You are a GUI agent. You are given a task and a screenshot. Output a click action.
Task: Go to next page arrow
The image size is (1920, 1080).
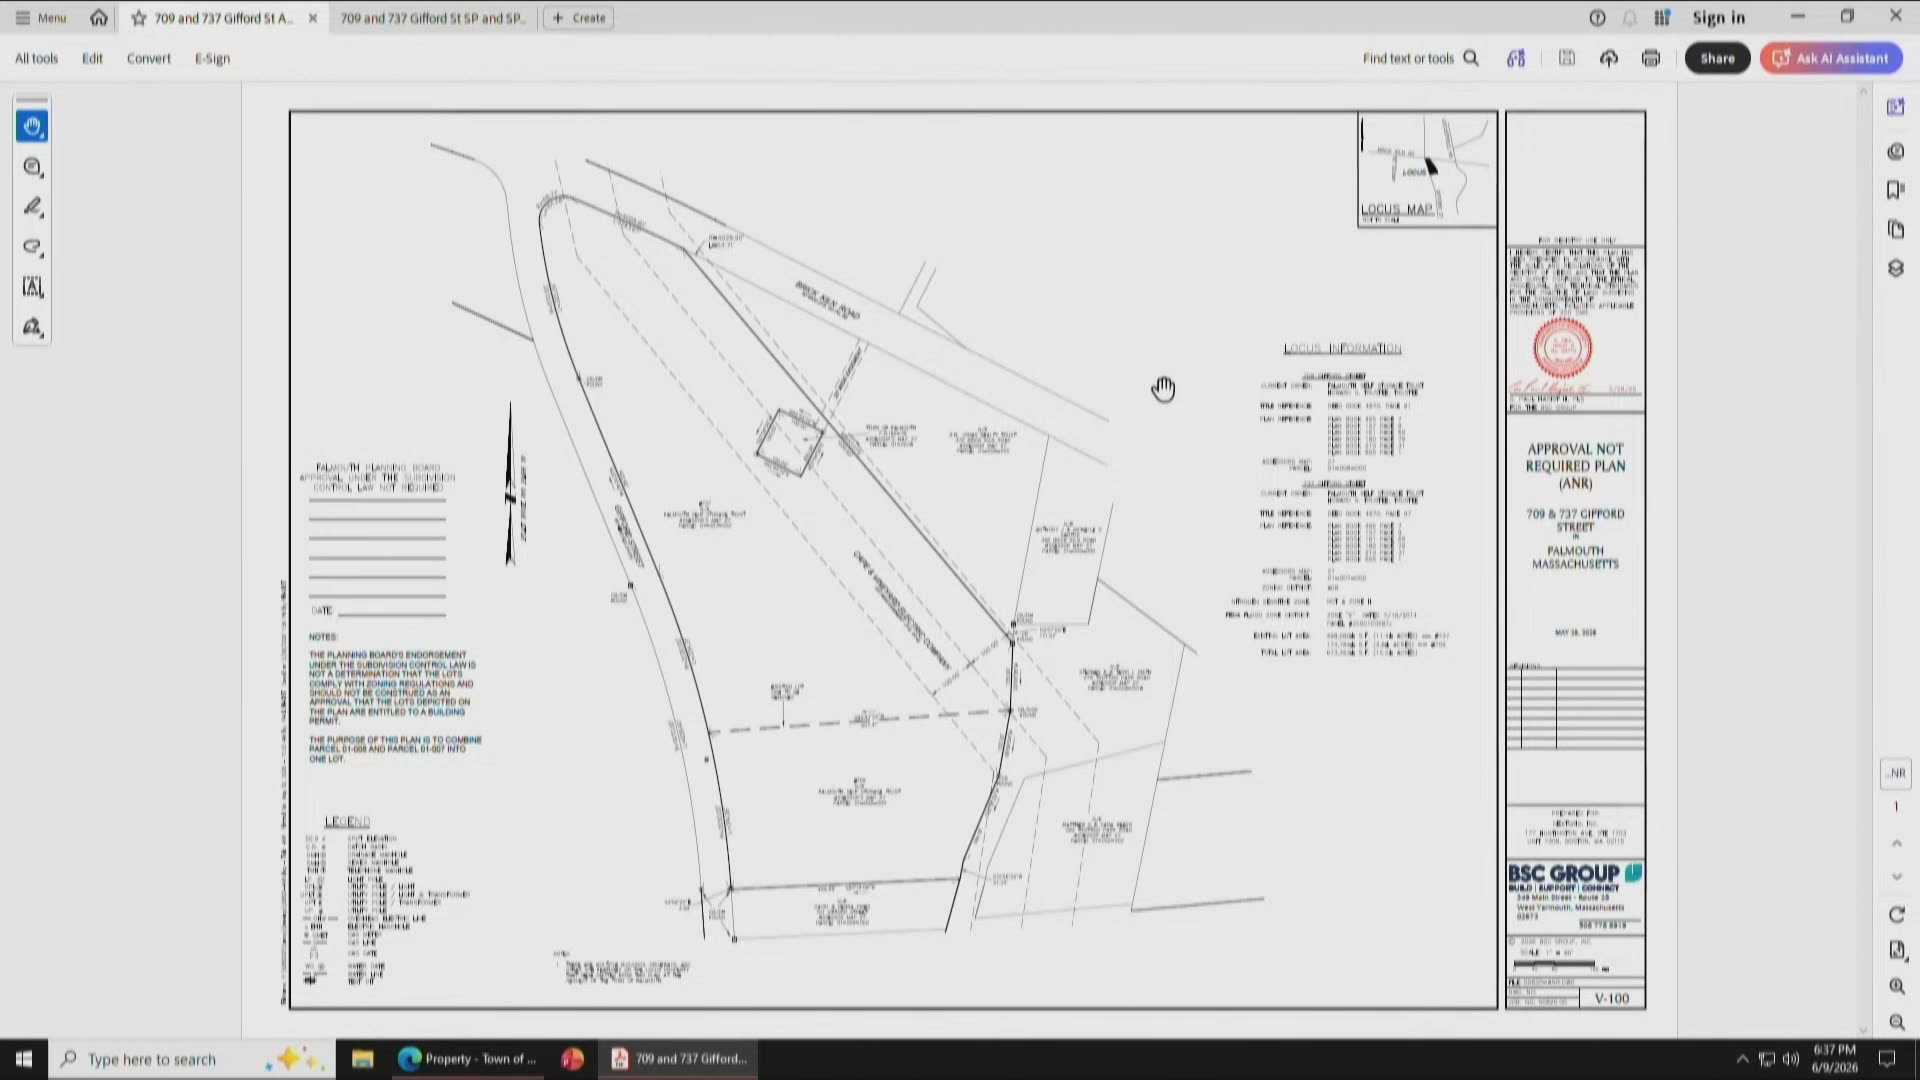[1896, 877]
